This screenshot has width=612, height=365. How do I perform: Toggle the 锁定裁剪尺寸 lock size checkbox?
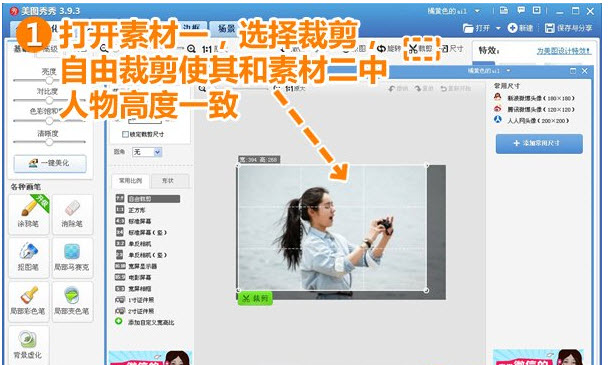tap(125, 134)
